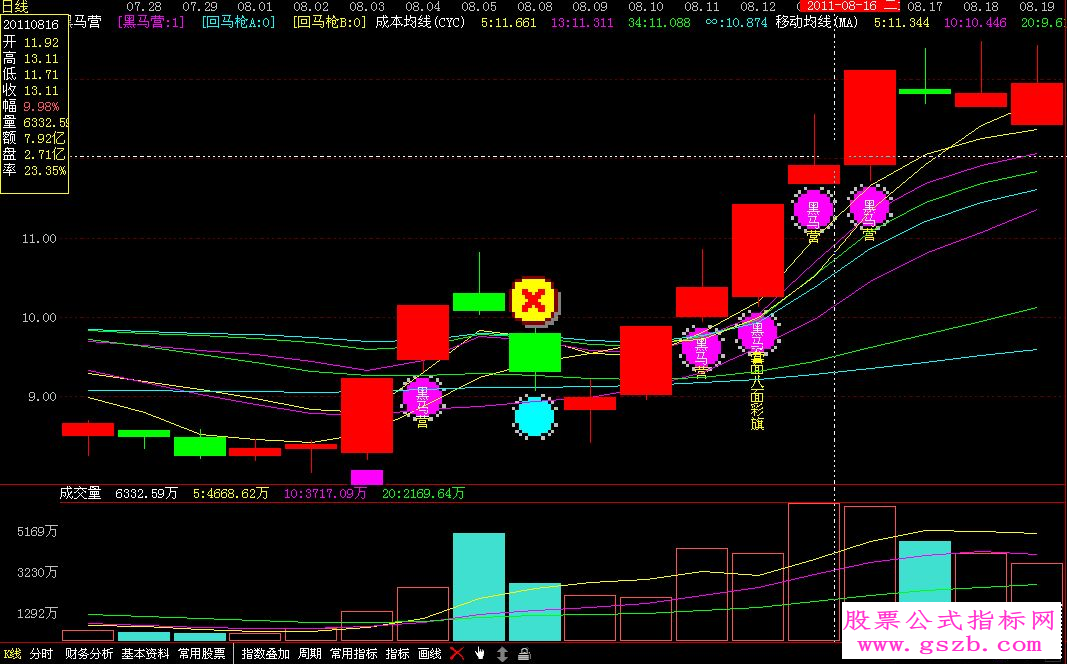Click the 20110816 date in info box
This screenshot has height=664, width=1067.
[x=31, y=23]
